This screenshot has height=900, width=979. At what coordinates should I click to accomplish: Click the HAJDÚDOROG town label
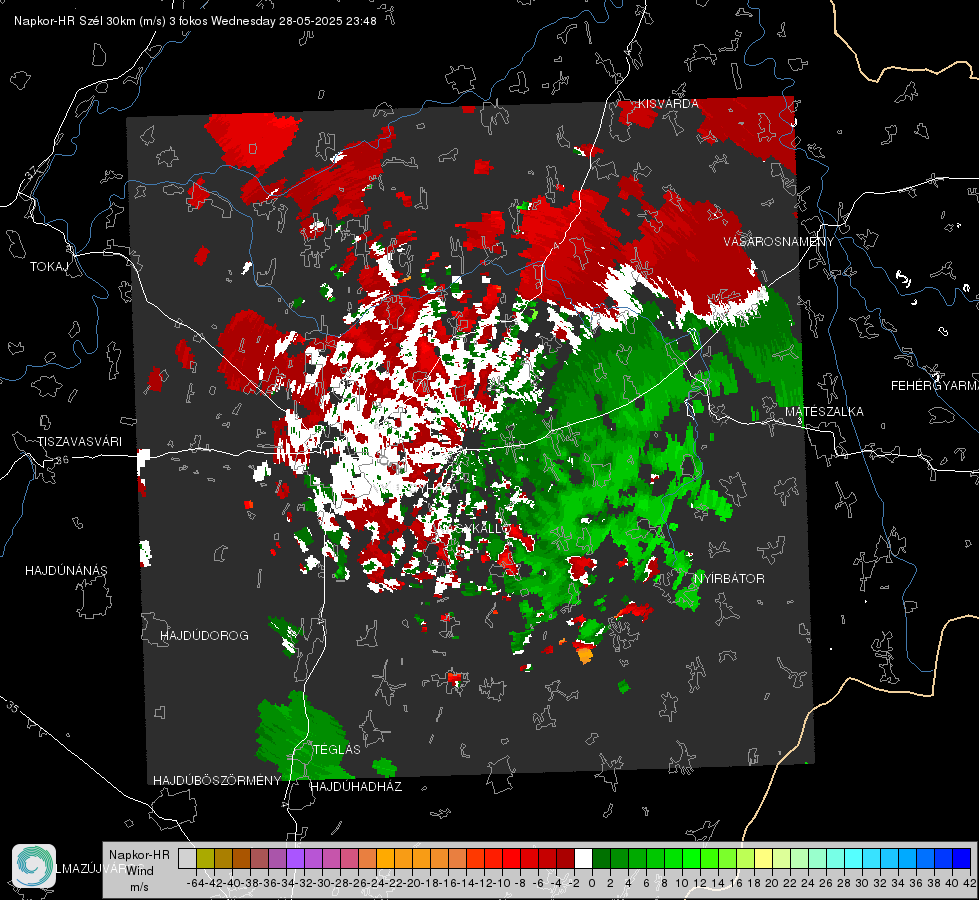coord(204,635)
